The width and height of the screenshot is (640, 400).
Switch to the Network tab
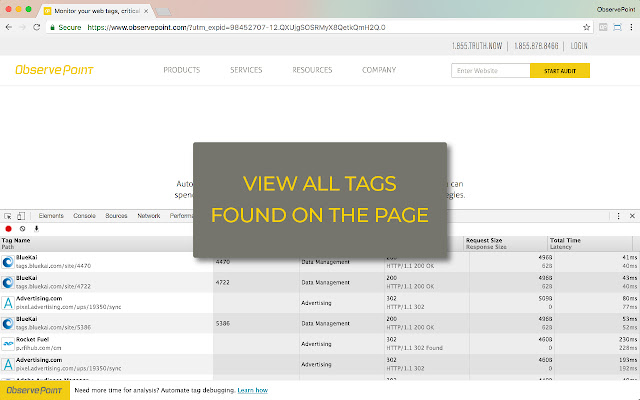click(149, 216)
